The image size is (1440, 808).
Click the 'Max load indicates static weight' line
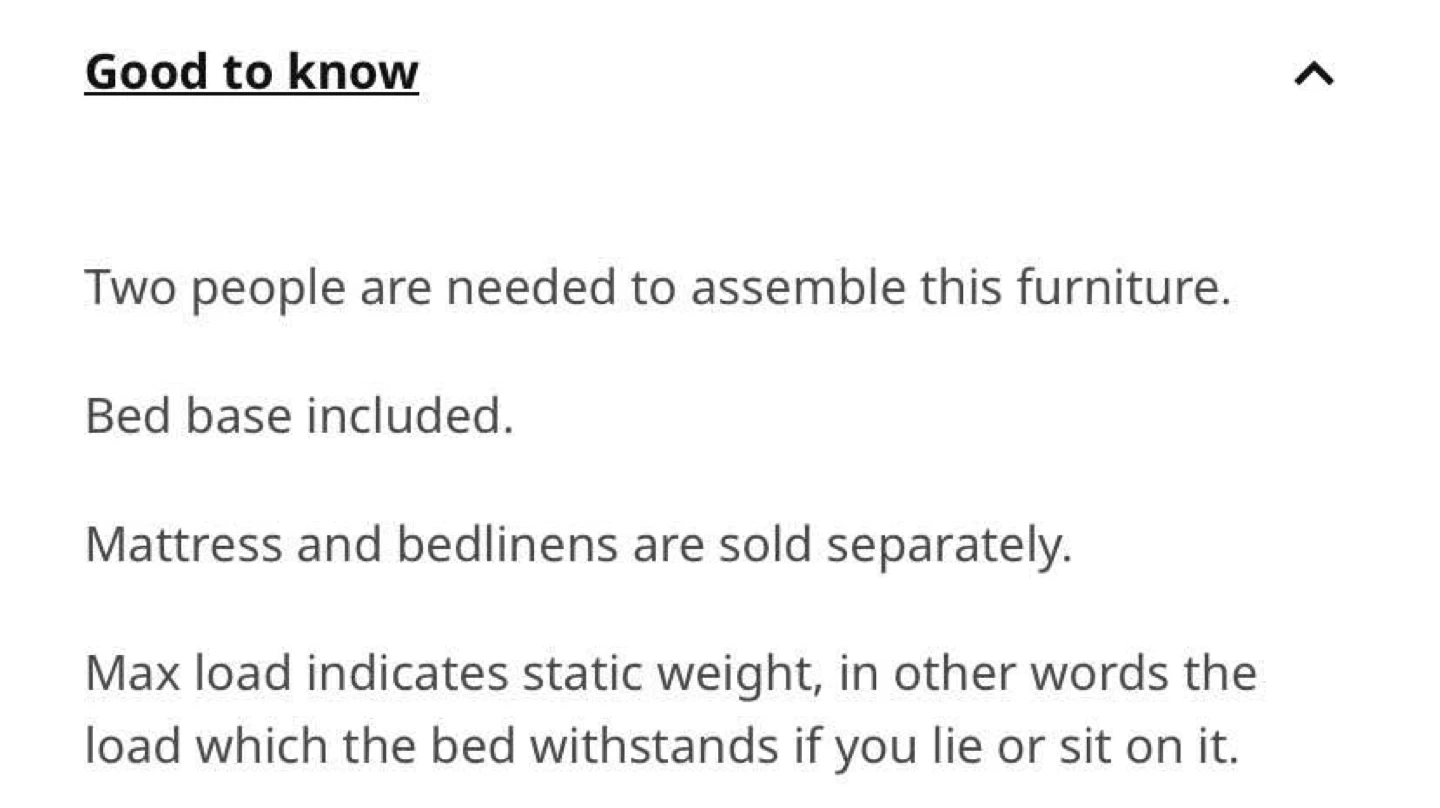coord(671,673)
